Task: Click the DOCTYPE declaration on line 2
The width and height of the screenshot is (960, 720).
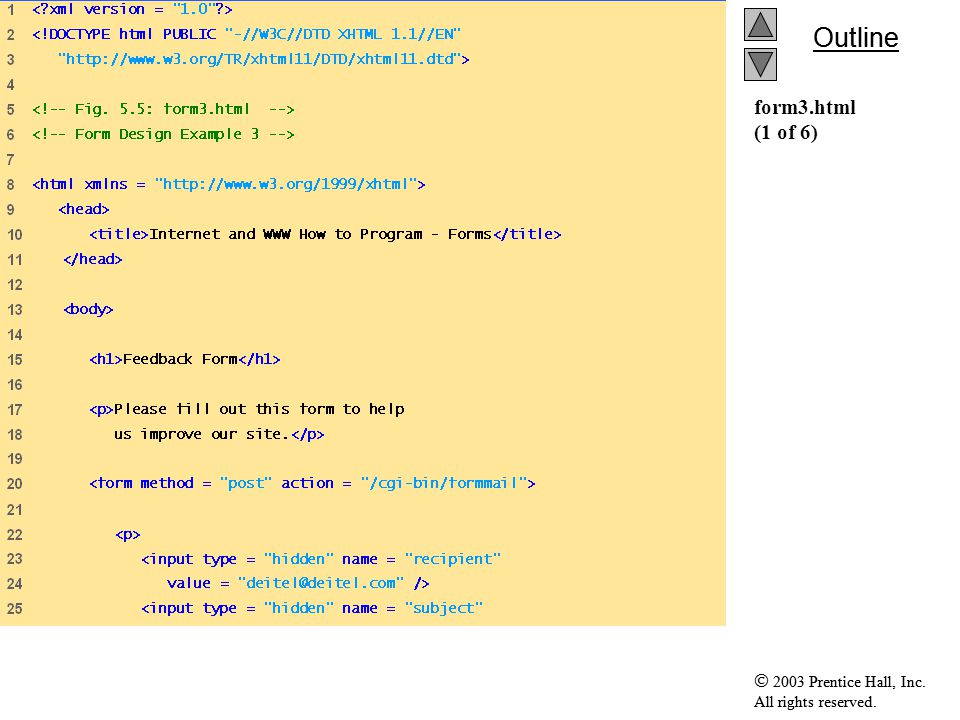Action: pos(246,34)
